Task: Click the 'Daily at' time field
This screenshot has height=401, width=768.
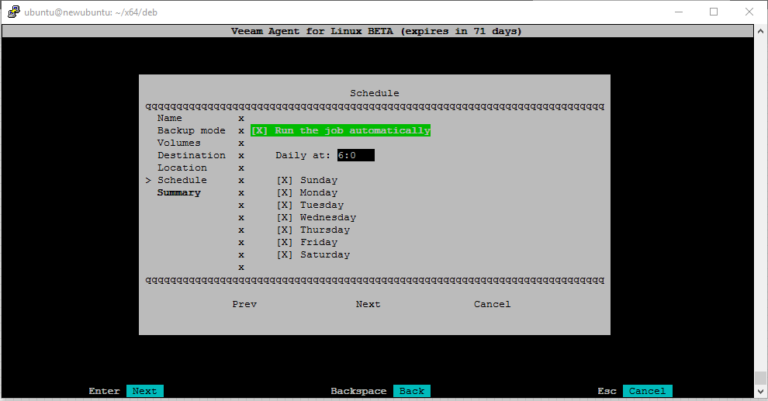Action: click(356, 155)
